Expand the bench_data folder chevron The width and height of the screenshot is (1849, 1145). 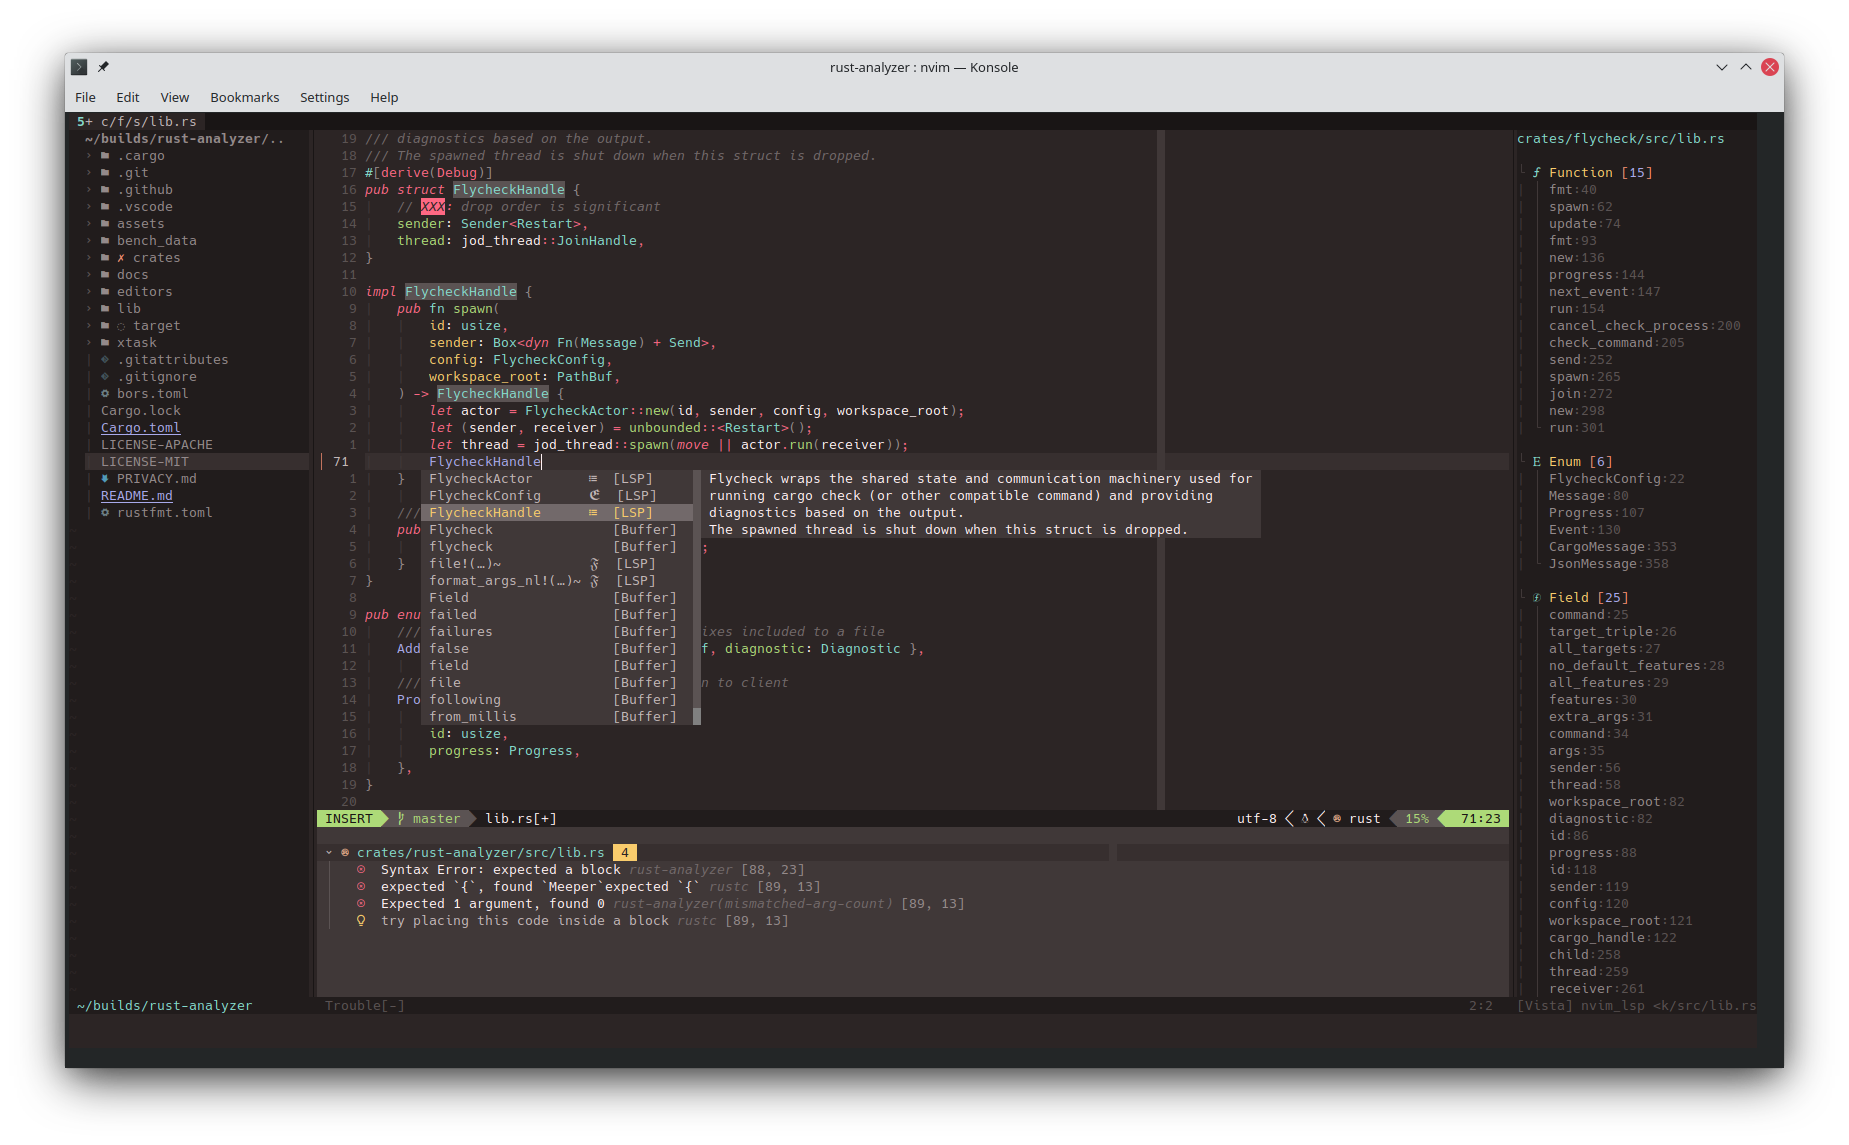point(89,241)
